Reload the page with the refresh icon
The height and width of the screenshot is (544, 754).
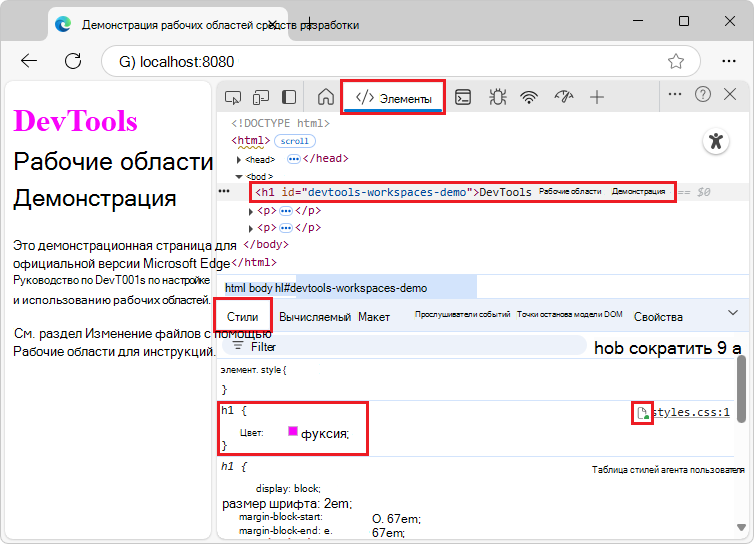tap(73, 61)
